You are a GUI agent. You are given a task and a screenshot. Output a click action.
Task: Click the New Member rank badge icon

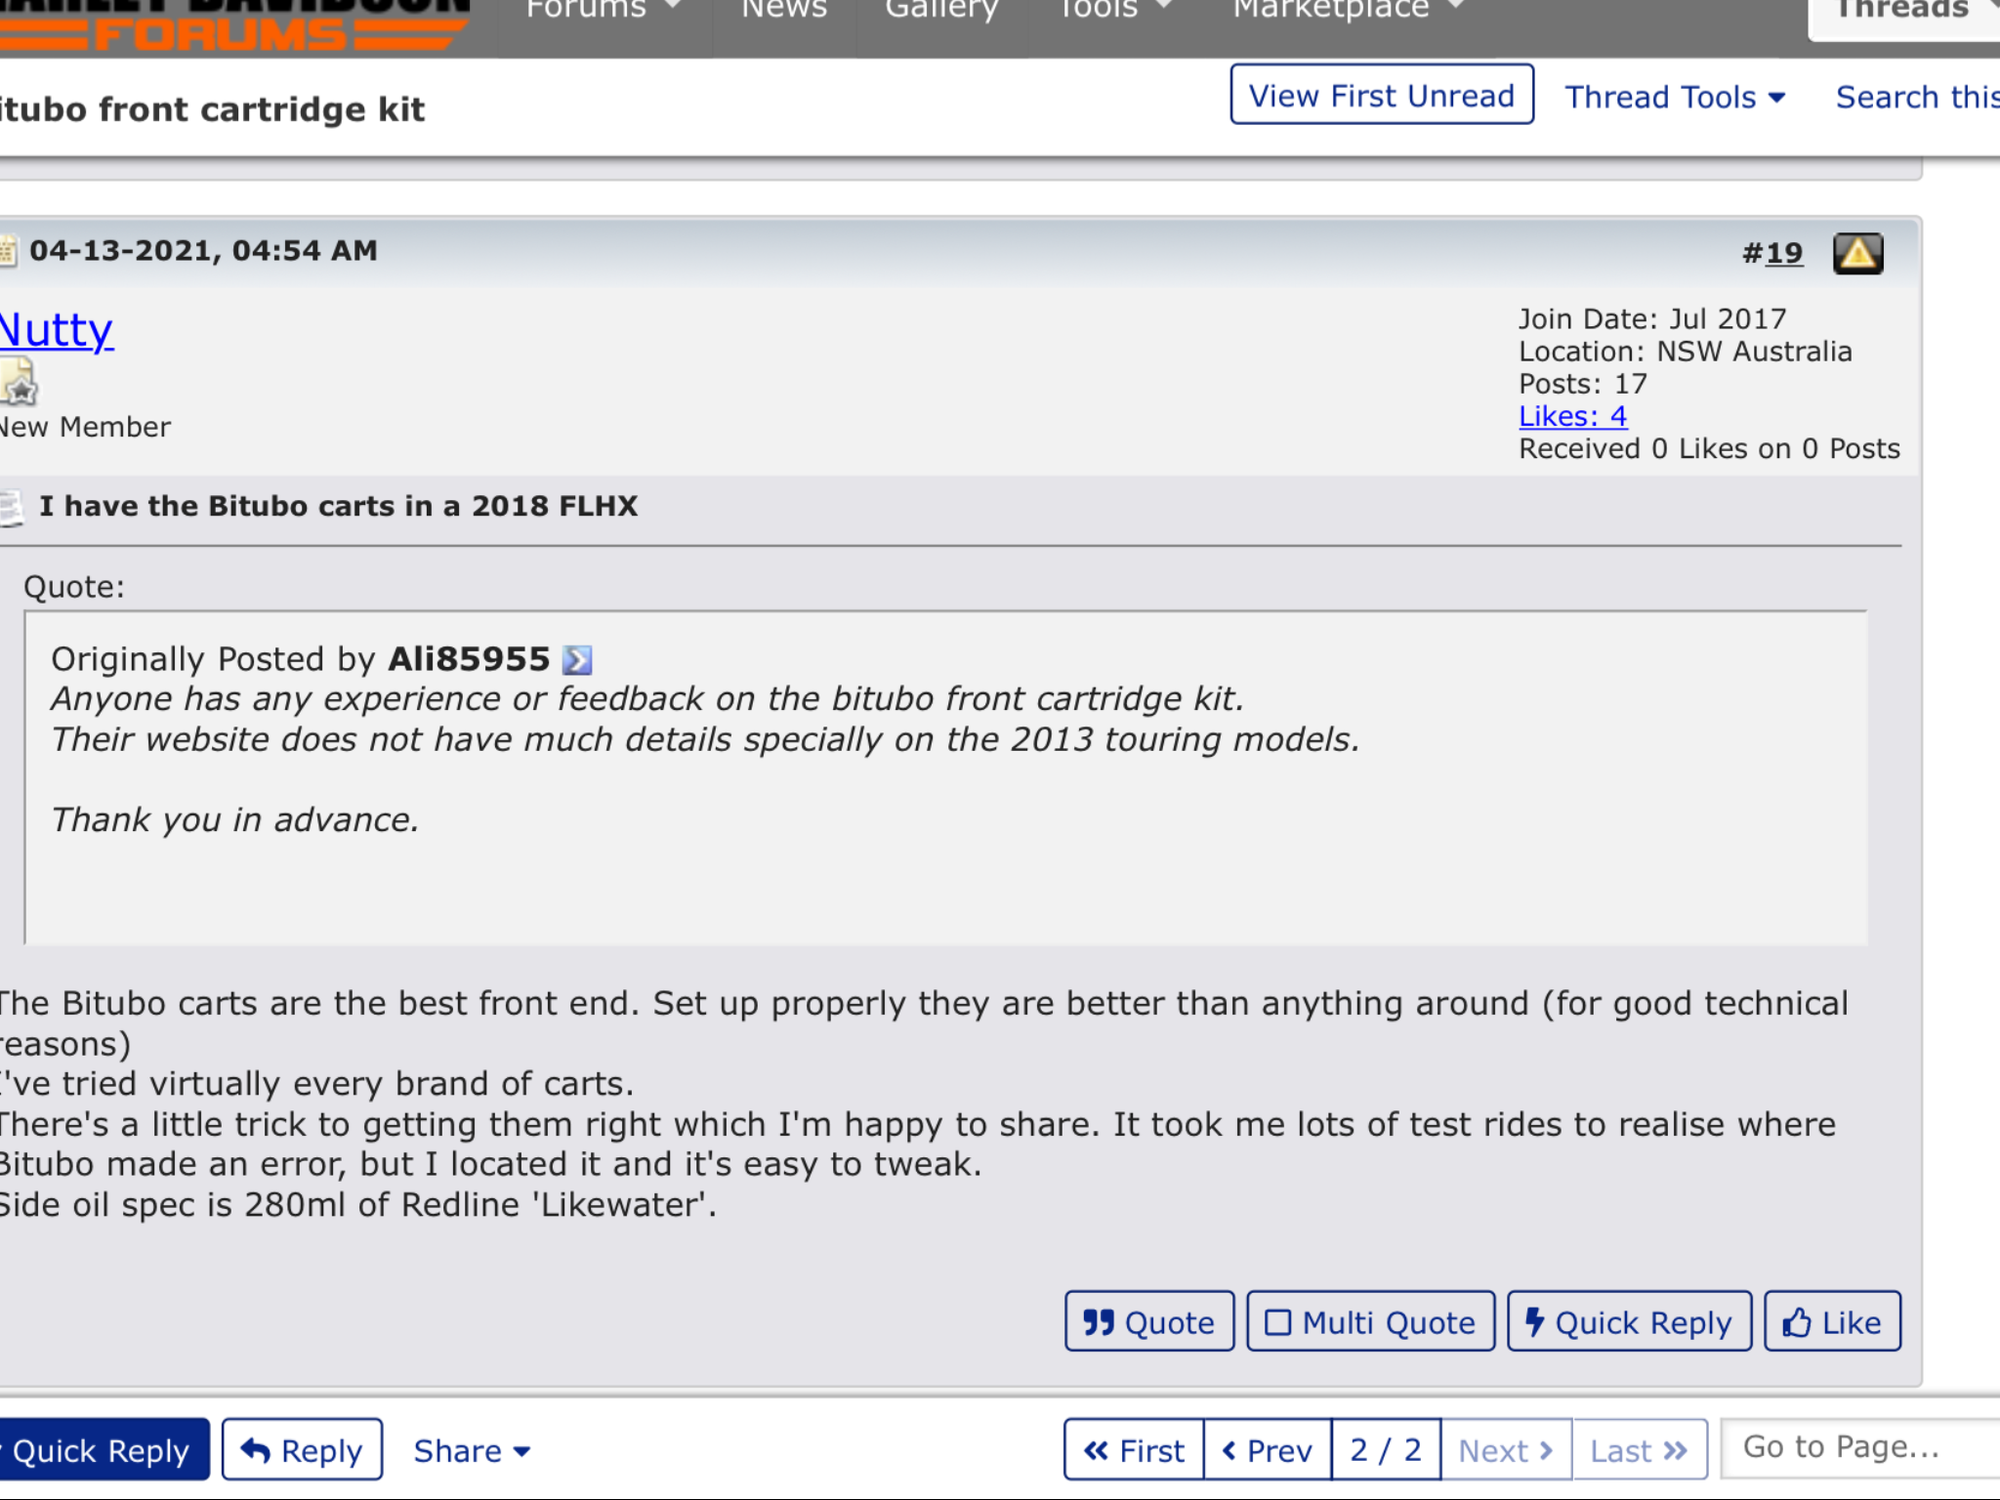point(19,383)
